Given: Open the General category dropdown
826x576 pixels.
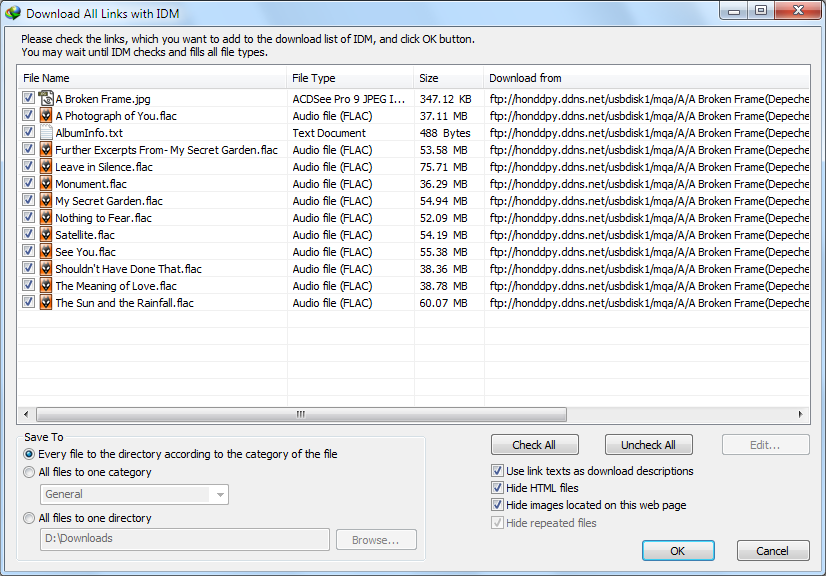Looking at the screenshot, I should 134,494.
